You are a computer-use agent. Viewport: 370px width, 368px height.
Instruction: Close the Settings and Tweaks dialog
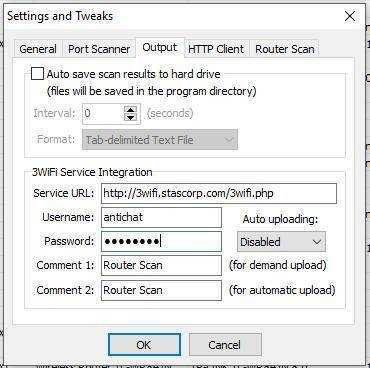(350, 16)
